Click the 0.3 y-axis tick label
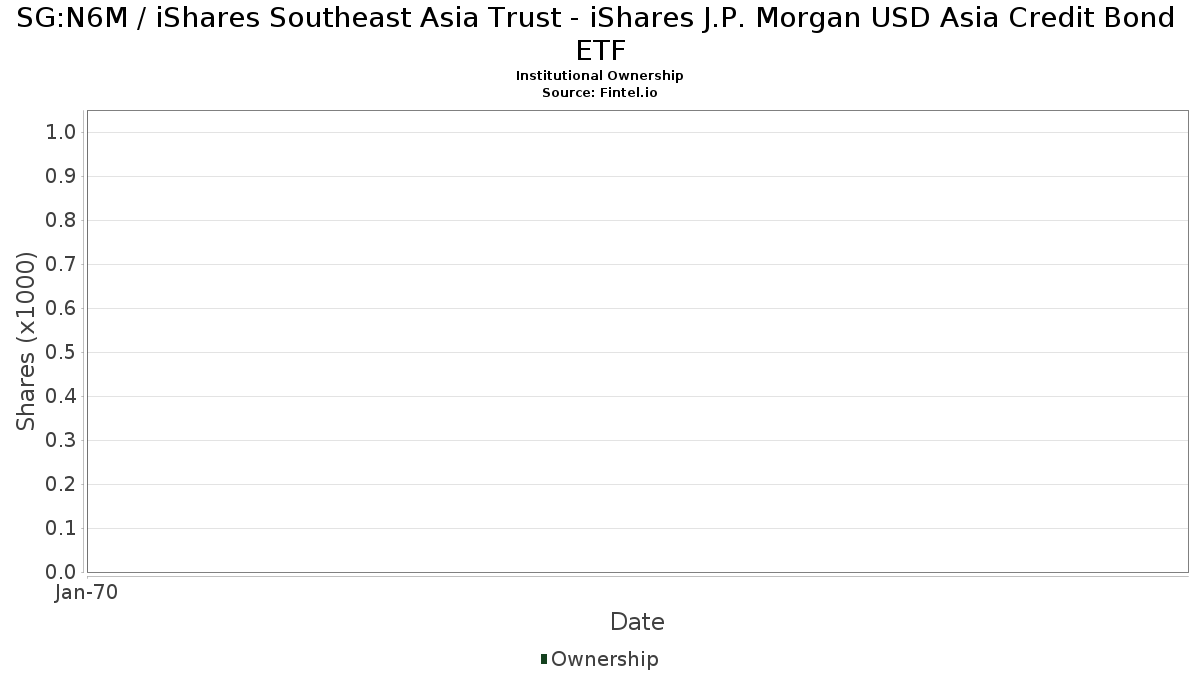 [61, 441]
